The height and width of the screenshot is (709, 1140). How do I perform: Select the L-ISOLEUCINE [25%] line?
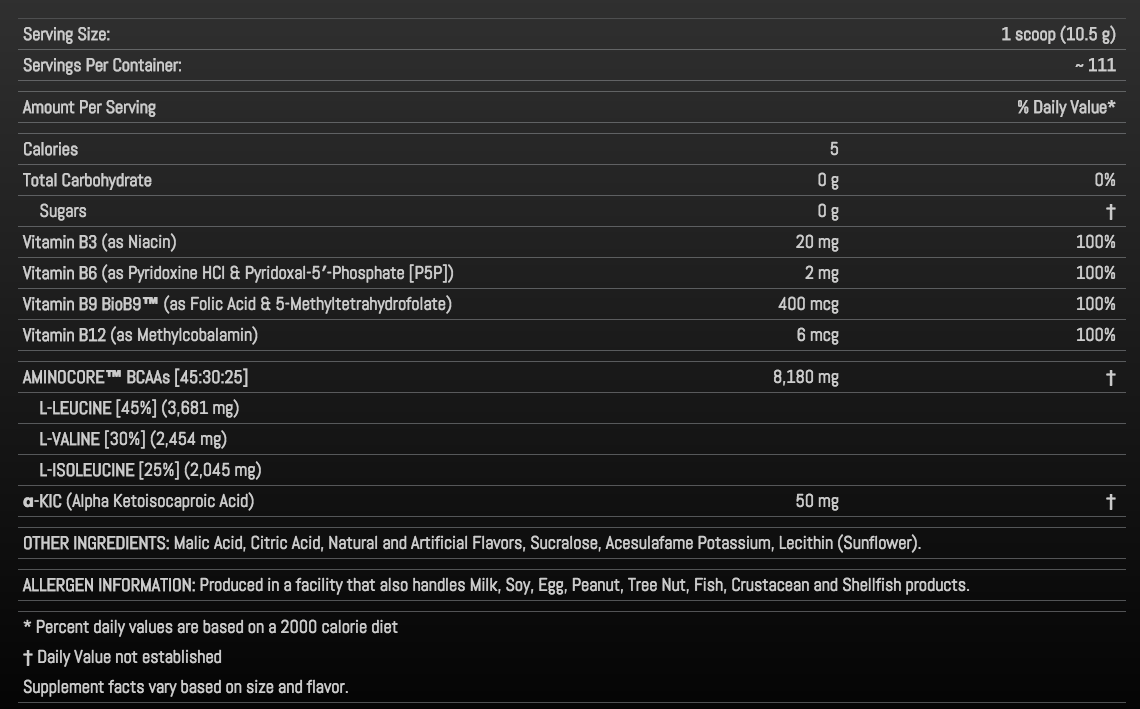pyautogui.click(x=150, y=470)
